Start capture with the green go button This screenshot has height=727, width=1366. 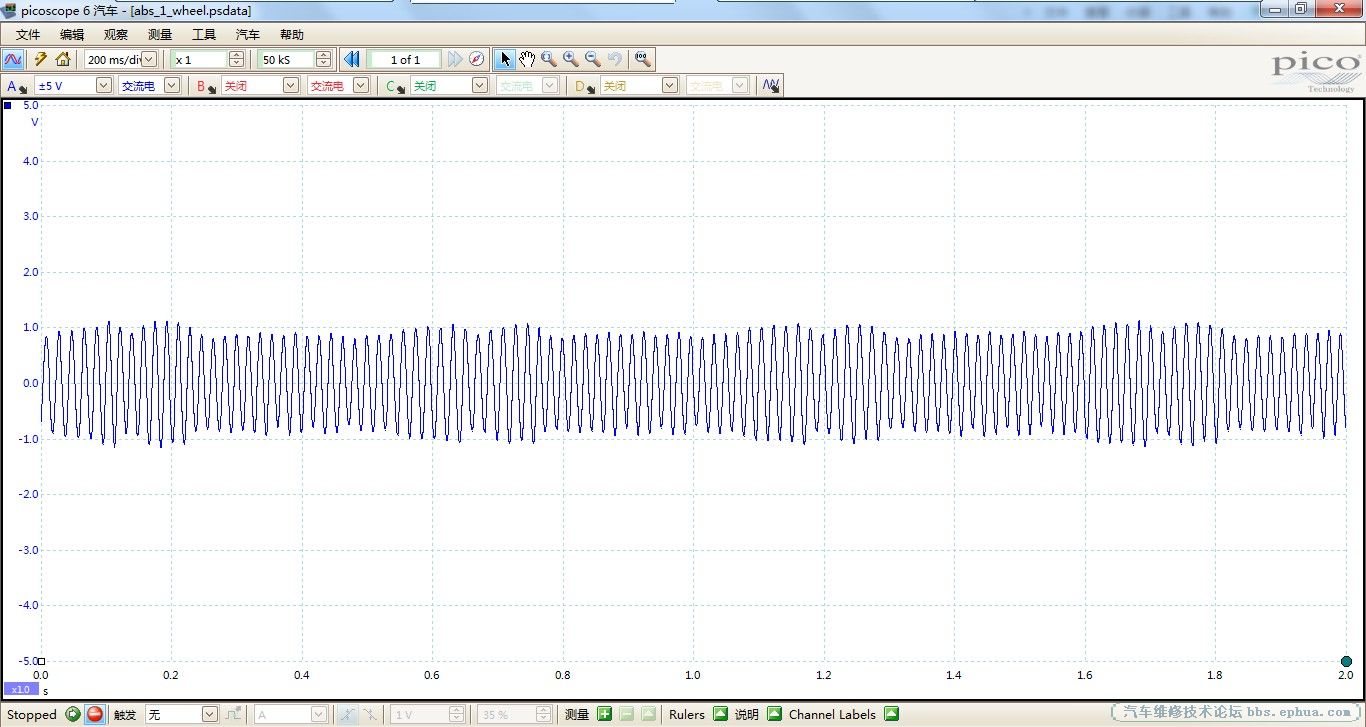point(73,714)
